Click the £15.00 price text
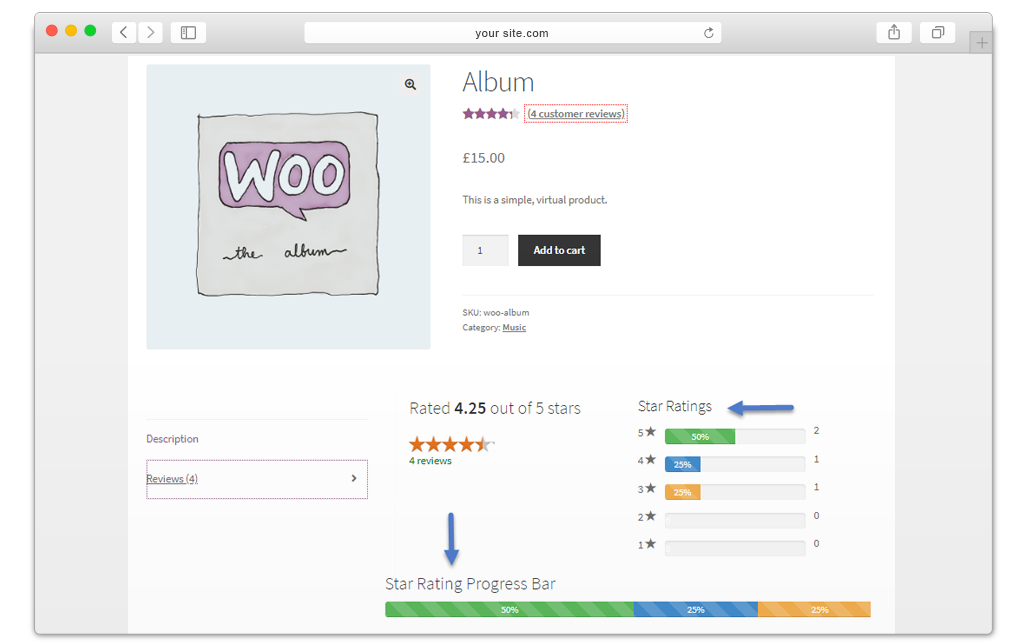This screenshot has width=1024, height=643. 484,158
